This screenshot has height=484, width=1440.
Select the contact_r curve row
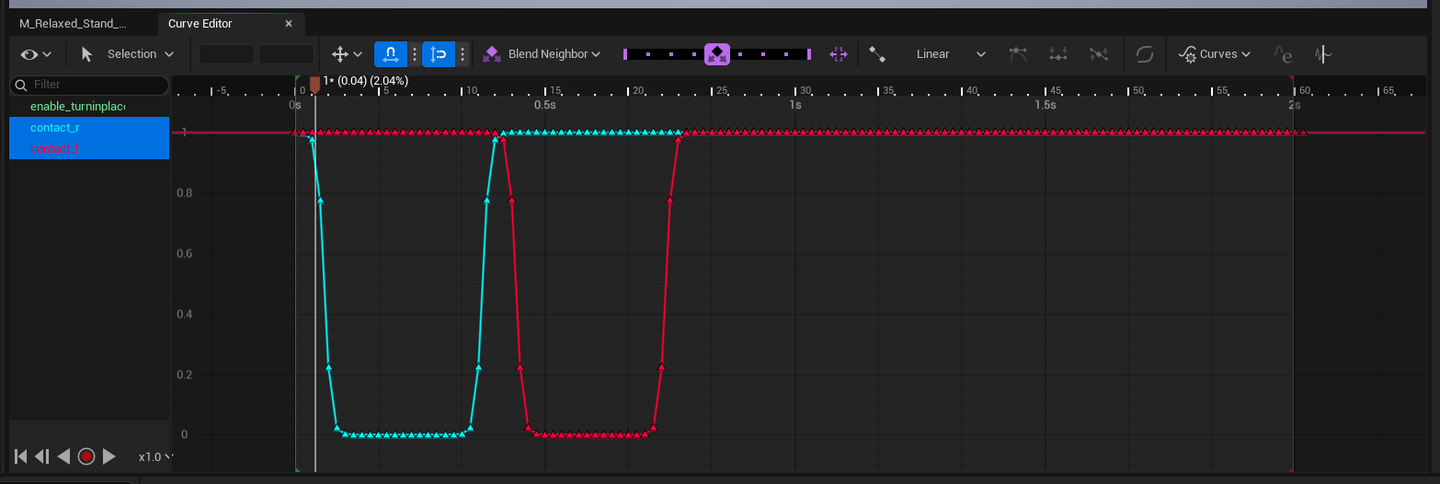pyautogui.click(x=89, y=127)
